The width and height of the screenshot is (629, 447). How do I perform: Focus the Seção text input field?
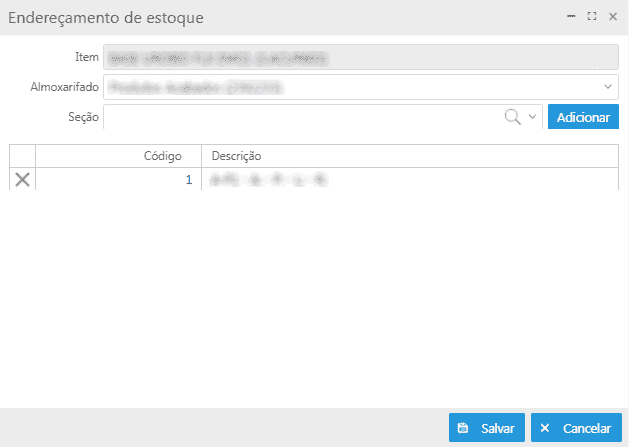pyautogui.click(x=300, y=117)
